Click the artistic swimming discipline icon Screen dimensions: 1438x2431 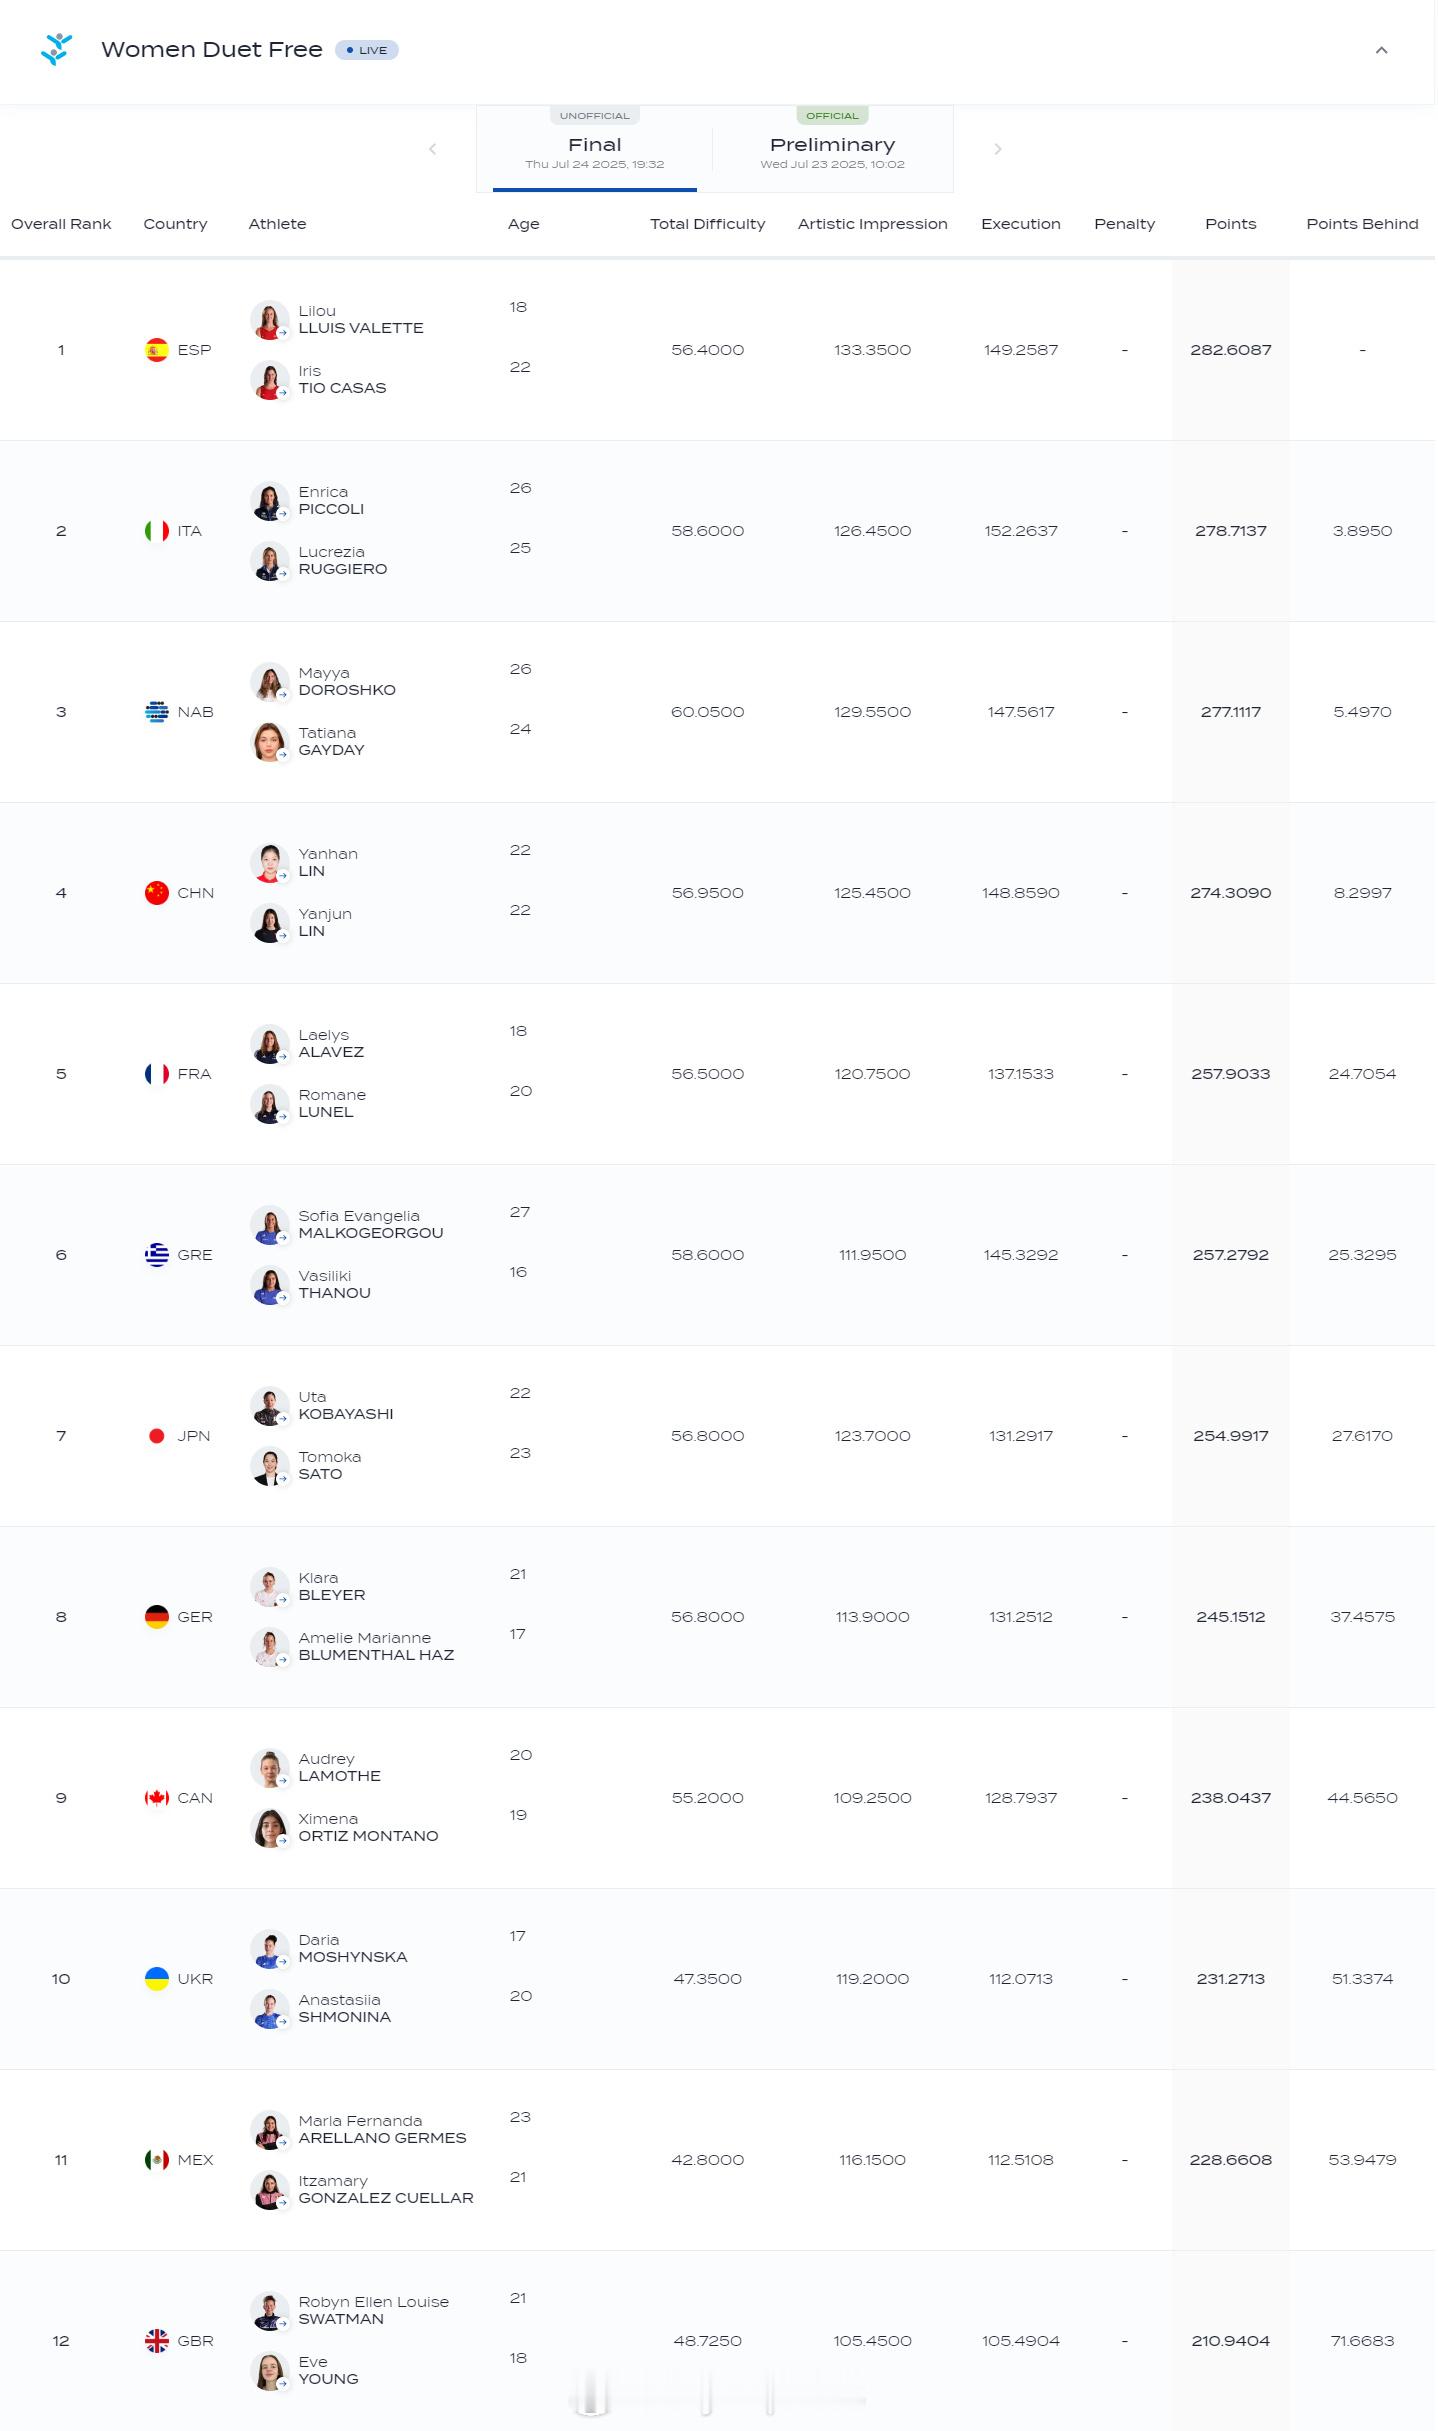coord(57,49)
